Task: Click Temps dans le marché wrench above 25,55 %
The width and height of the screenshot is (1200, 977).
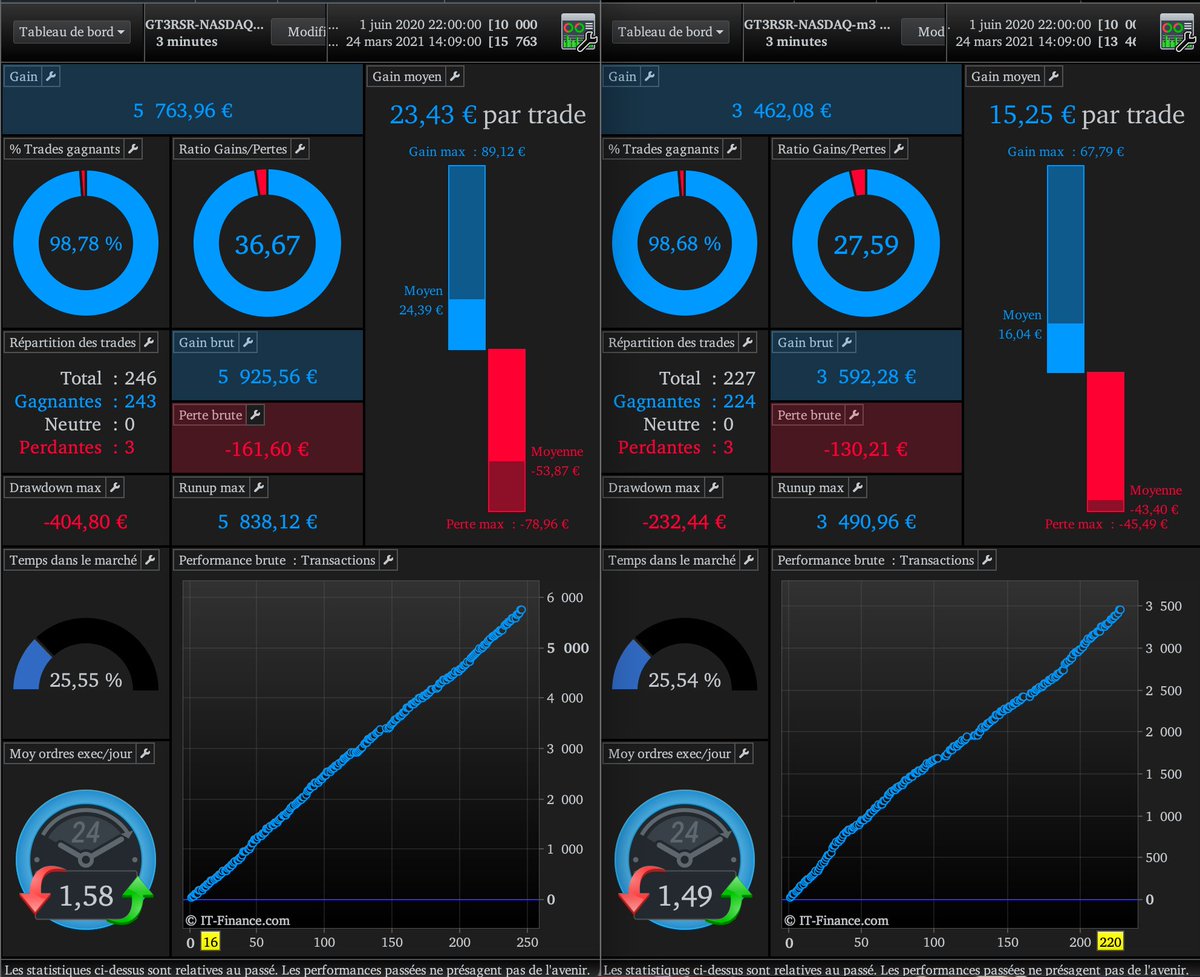Action: point(150,560)
